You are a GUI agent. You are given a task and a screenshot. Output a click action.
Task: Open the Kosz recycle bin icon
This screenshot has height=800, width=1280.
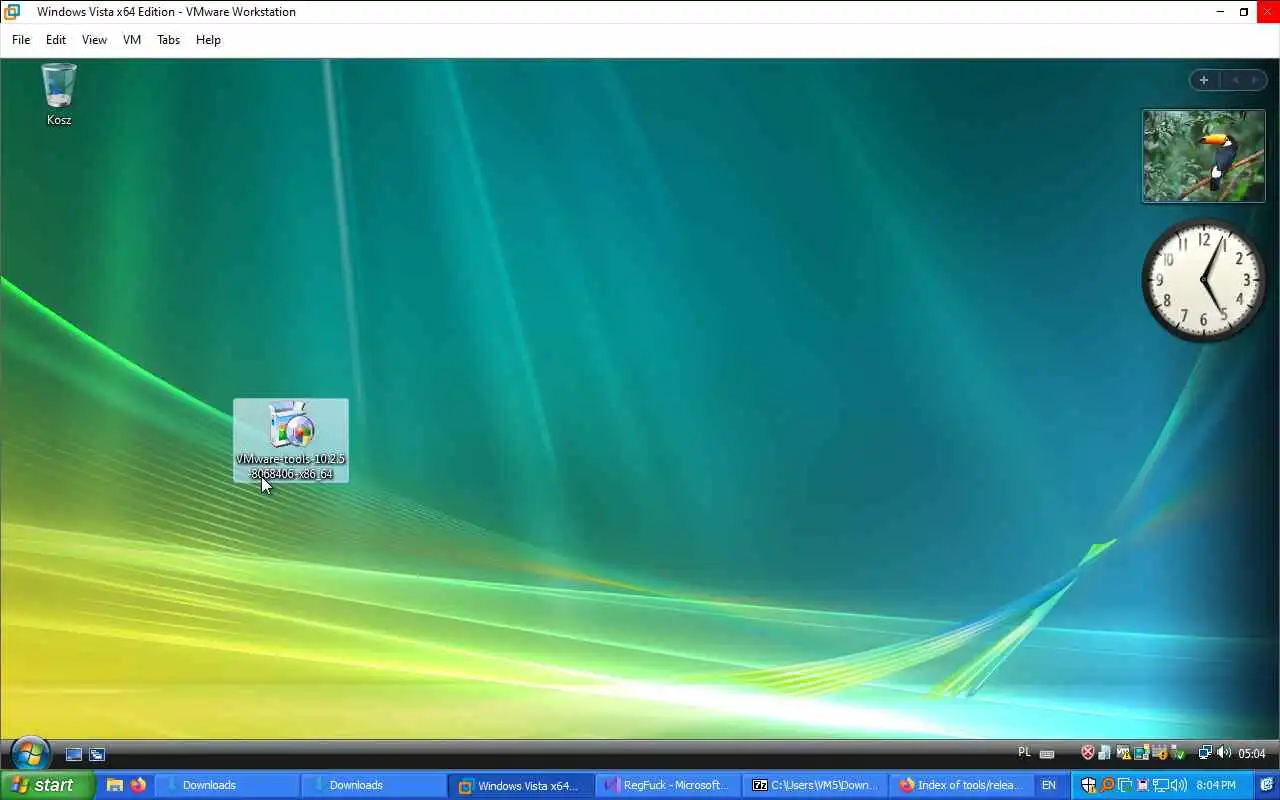[59, 95]
